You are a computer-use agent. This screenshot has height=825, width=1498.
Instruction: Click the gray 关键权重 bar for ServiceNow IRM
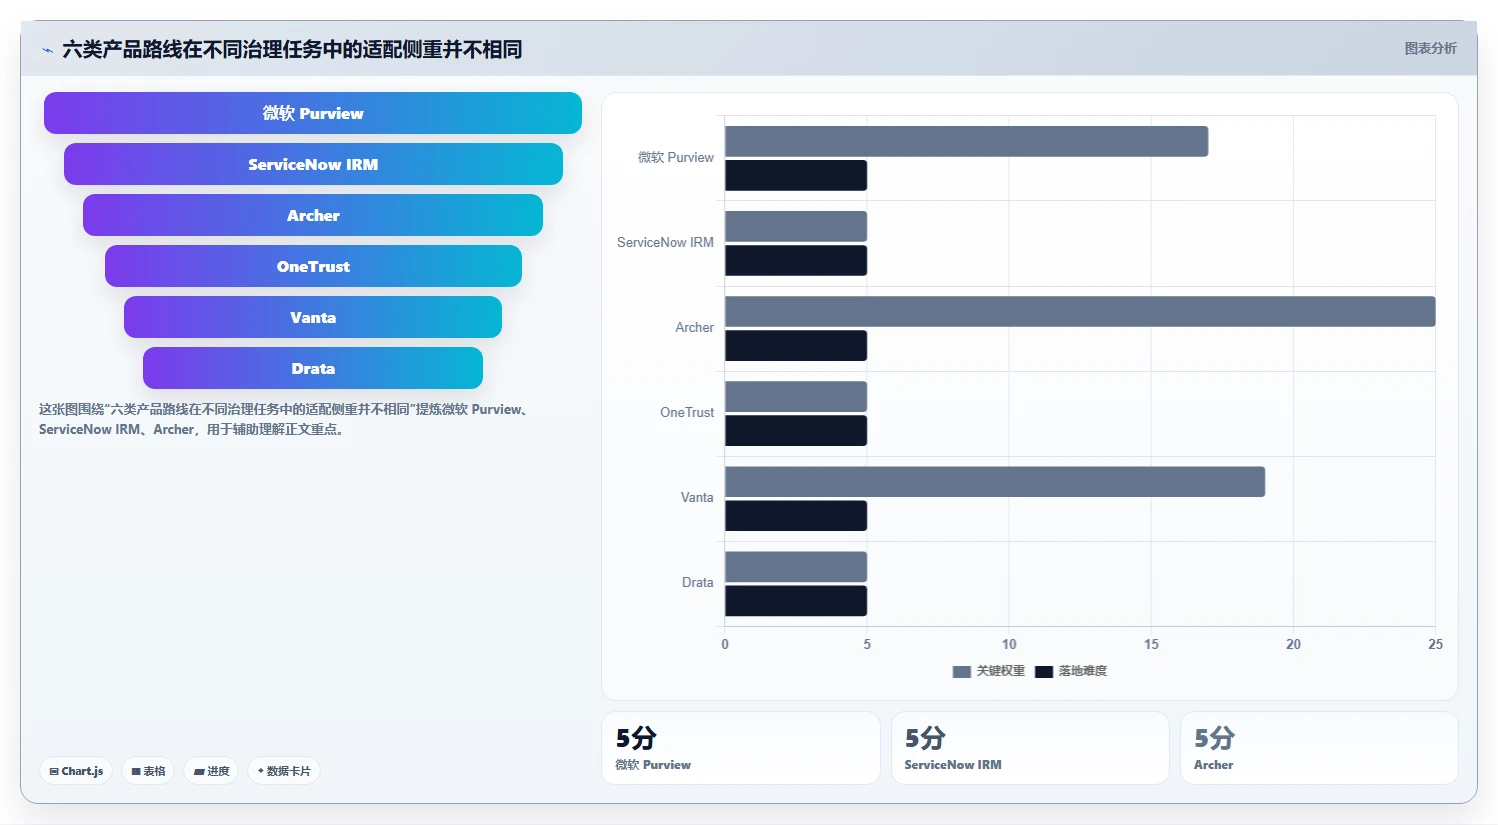(x=796, y=226)
